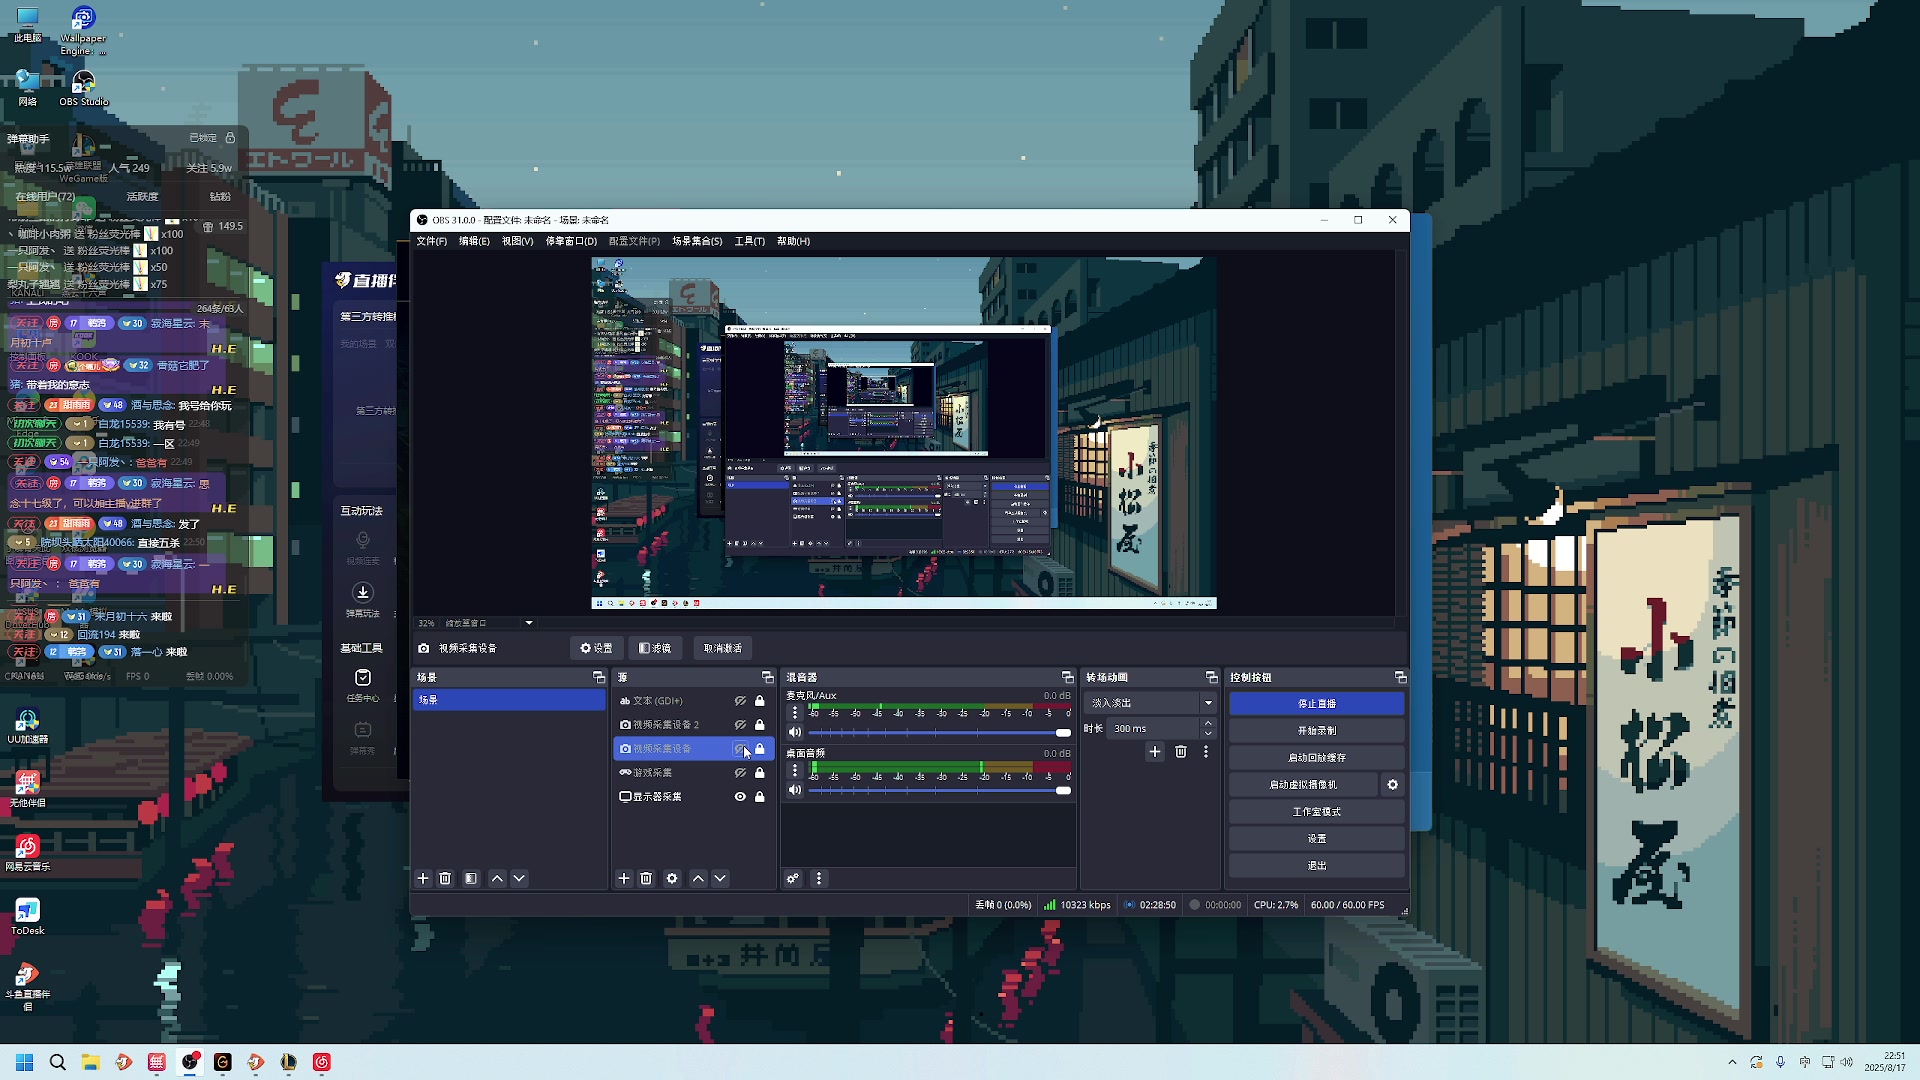Open the audio mixer menu three-dots icon
The image size is (1920, 1080).
[x=819, y=879]
